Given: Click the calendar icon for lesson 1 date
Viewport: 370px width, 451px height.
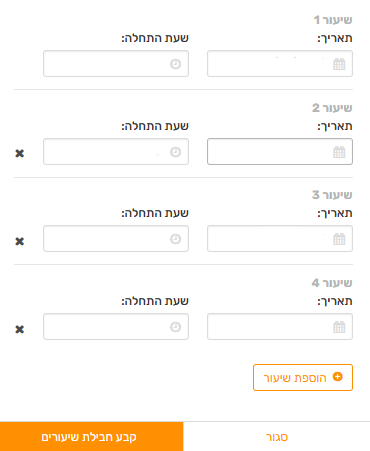Looking at the screenshot, I should [x=339, y=64].
